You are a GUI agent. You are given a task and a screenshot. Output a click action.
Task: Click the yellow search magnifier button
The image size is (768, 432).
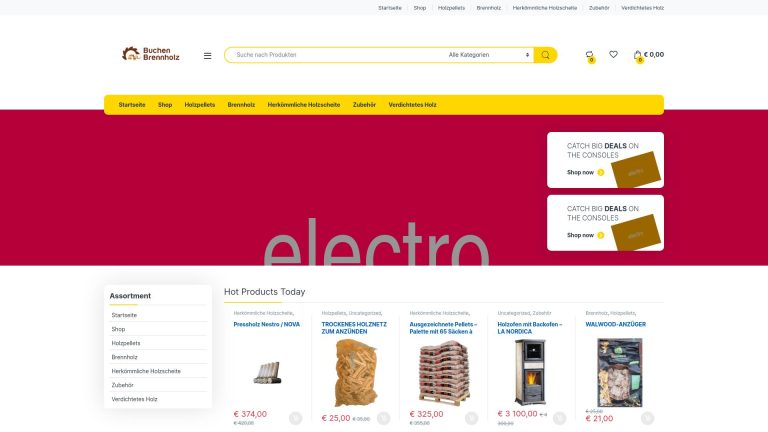[545, 55]
